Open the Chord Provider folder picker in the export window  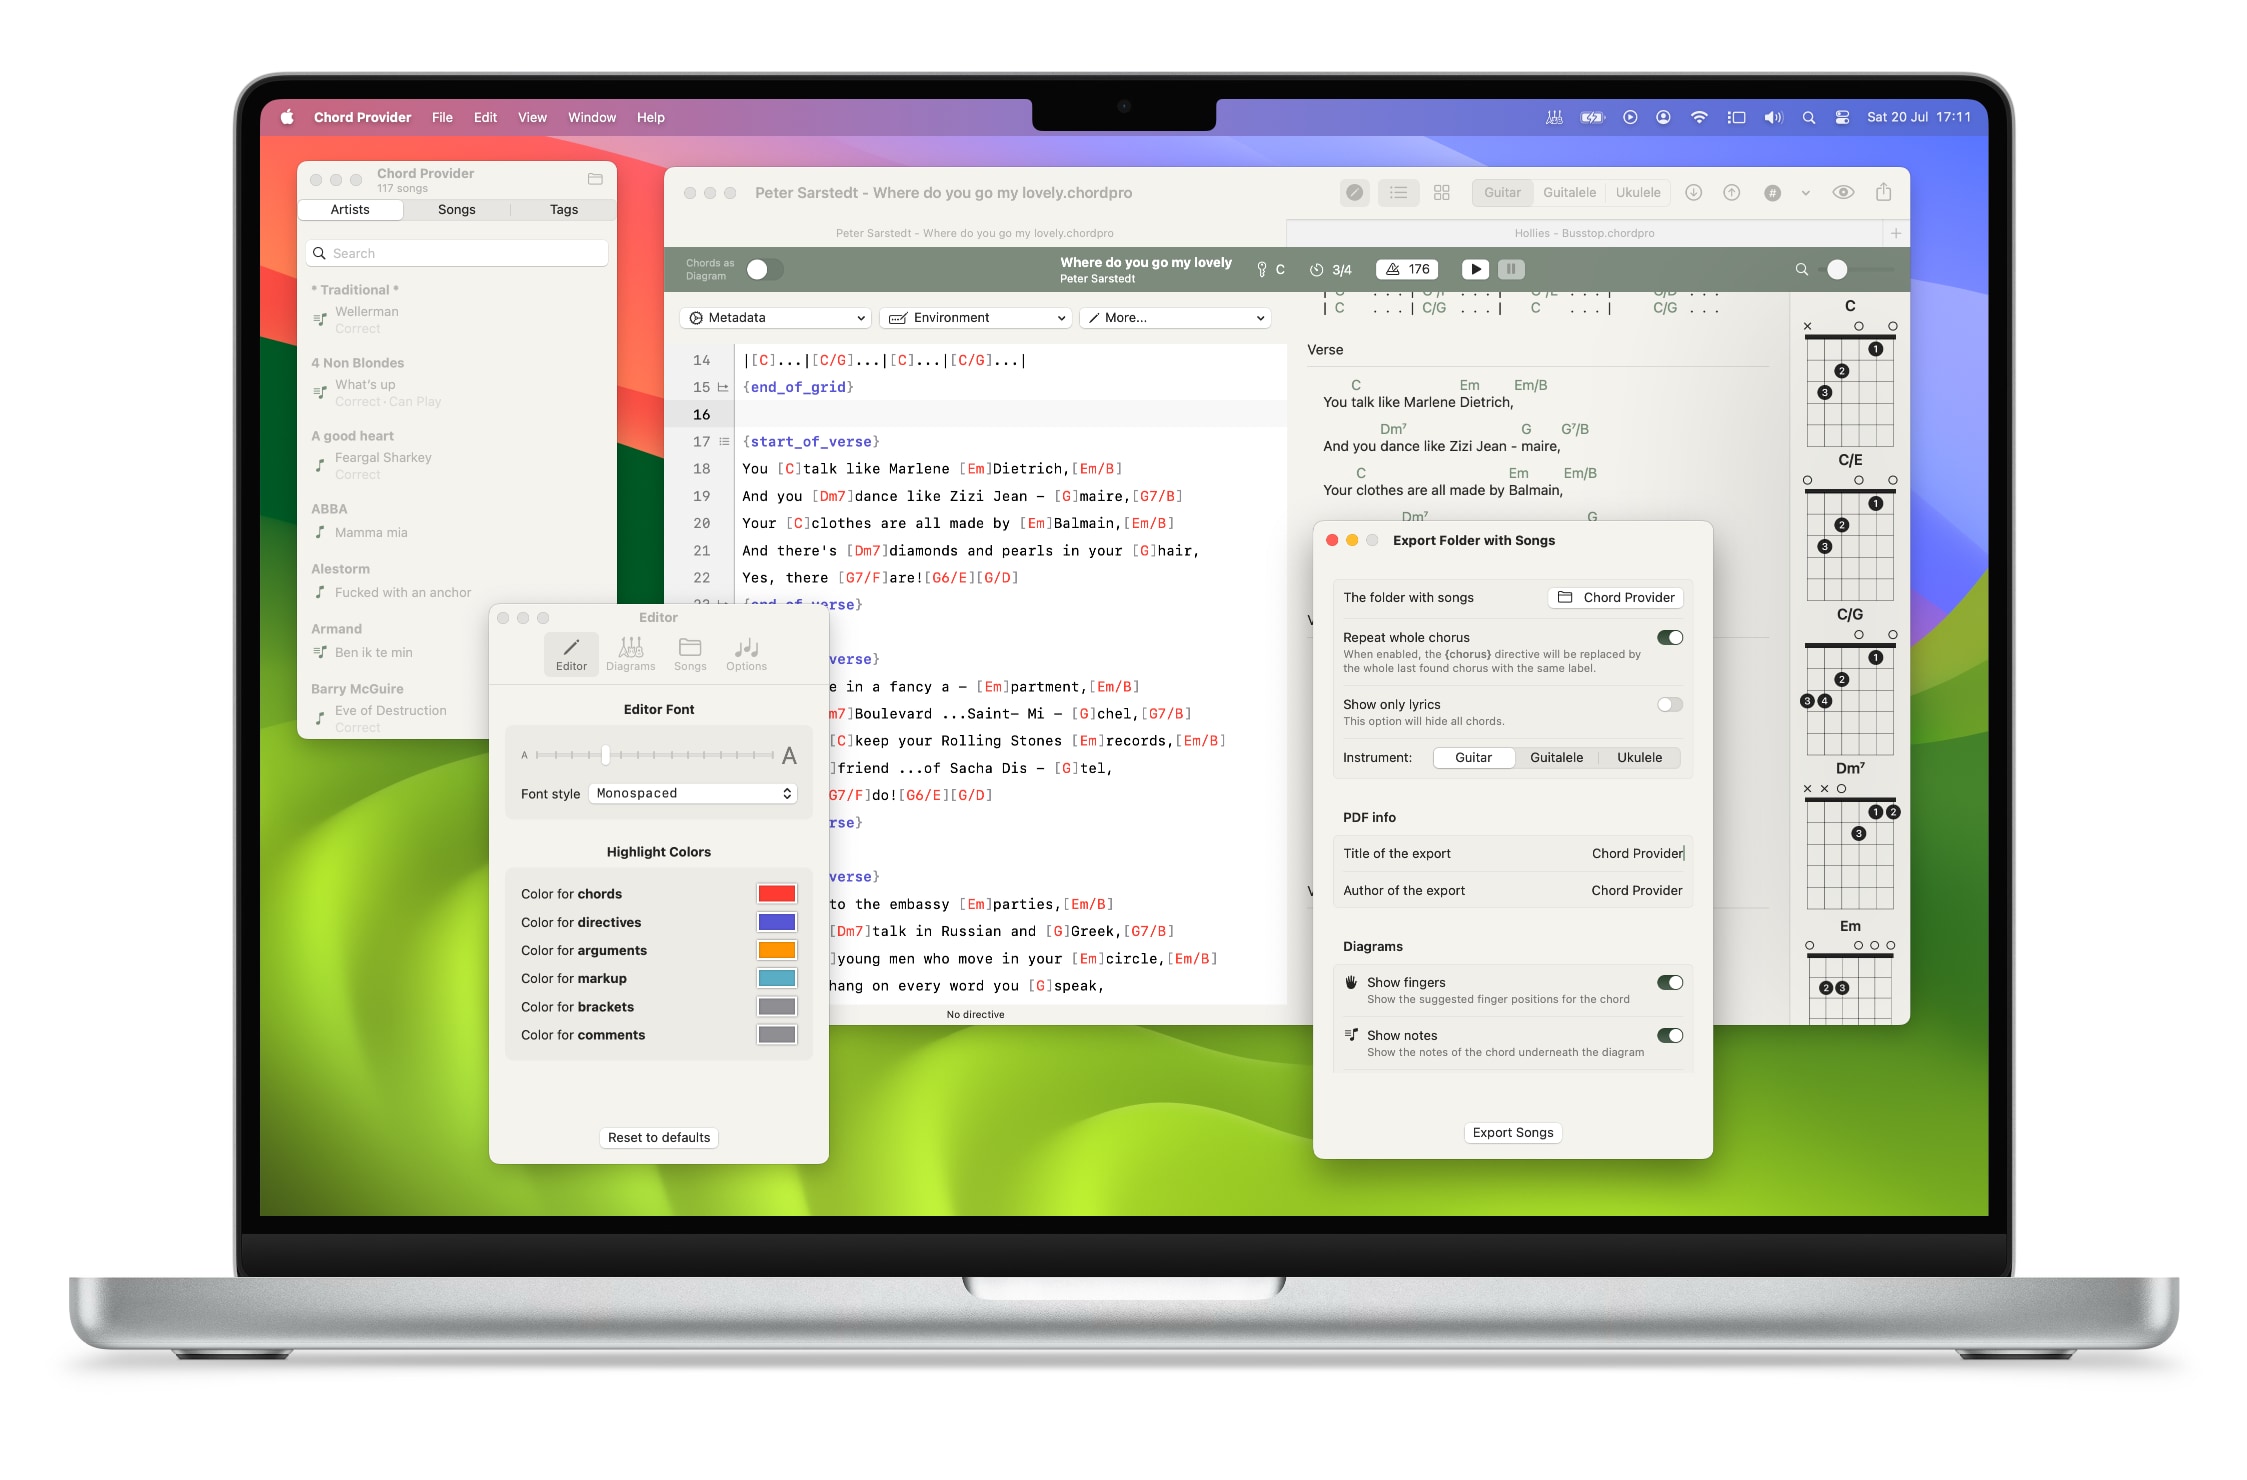click(1616, 597)
